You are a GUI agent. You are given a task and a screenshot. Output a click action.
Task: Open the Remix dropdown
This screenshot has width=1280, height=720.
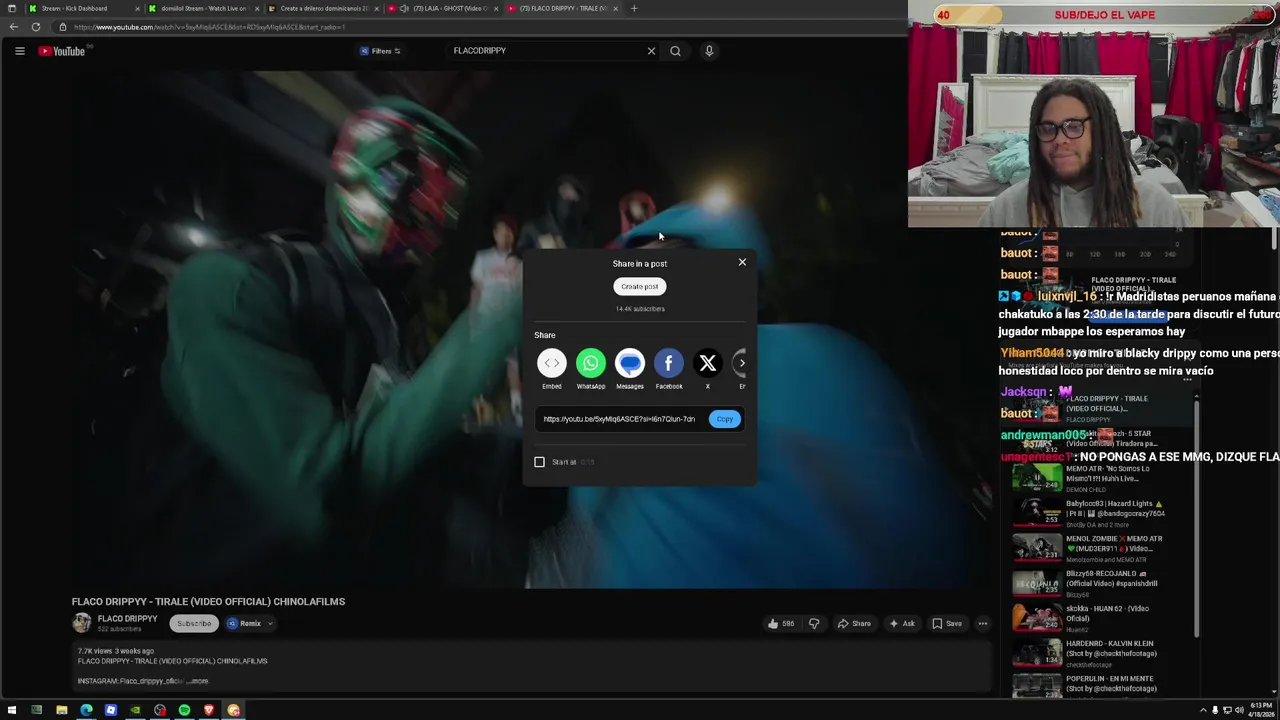tap(250, 624)
